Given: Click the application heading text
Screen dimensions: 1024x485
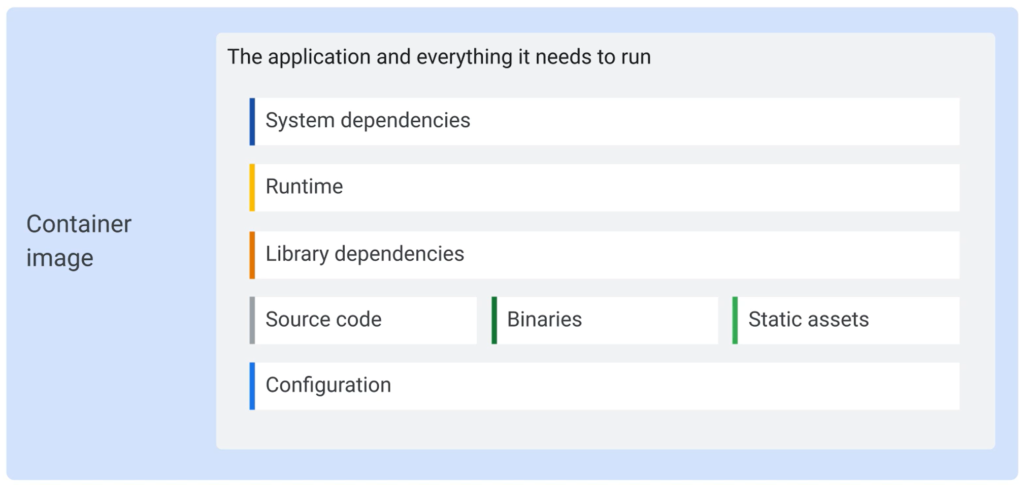Looking at the screenshot, I should coord(439,57).
